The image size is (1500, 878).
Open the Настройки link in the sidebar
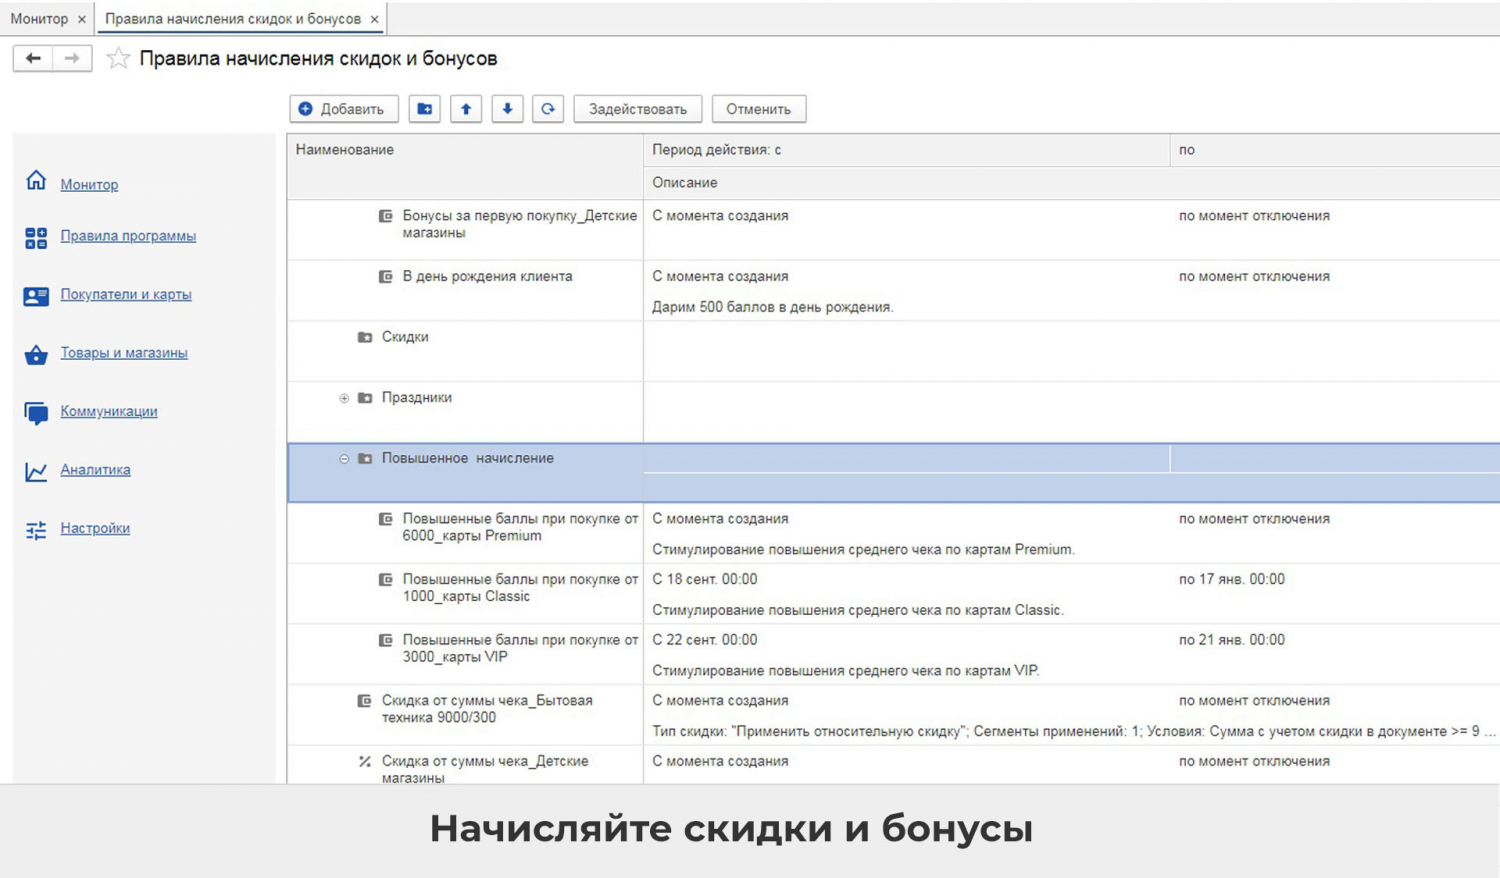tap(95, 528)
